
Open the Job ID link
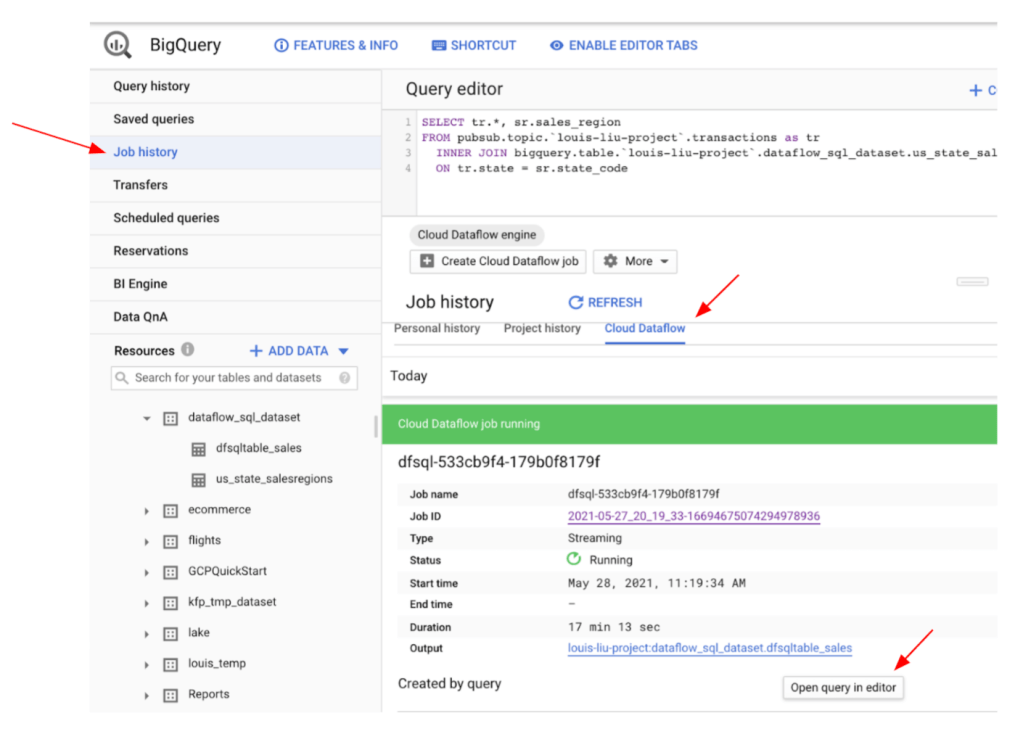click(693, 516)
